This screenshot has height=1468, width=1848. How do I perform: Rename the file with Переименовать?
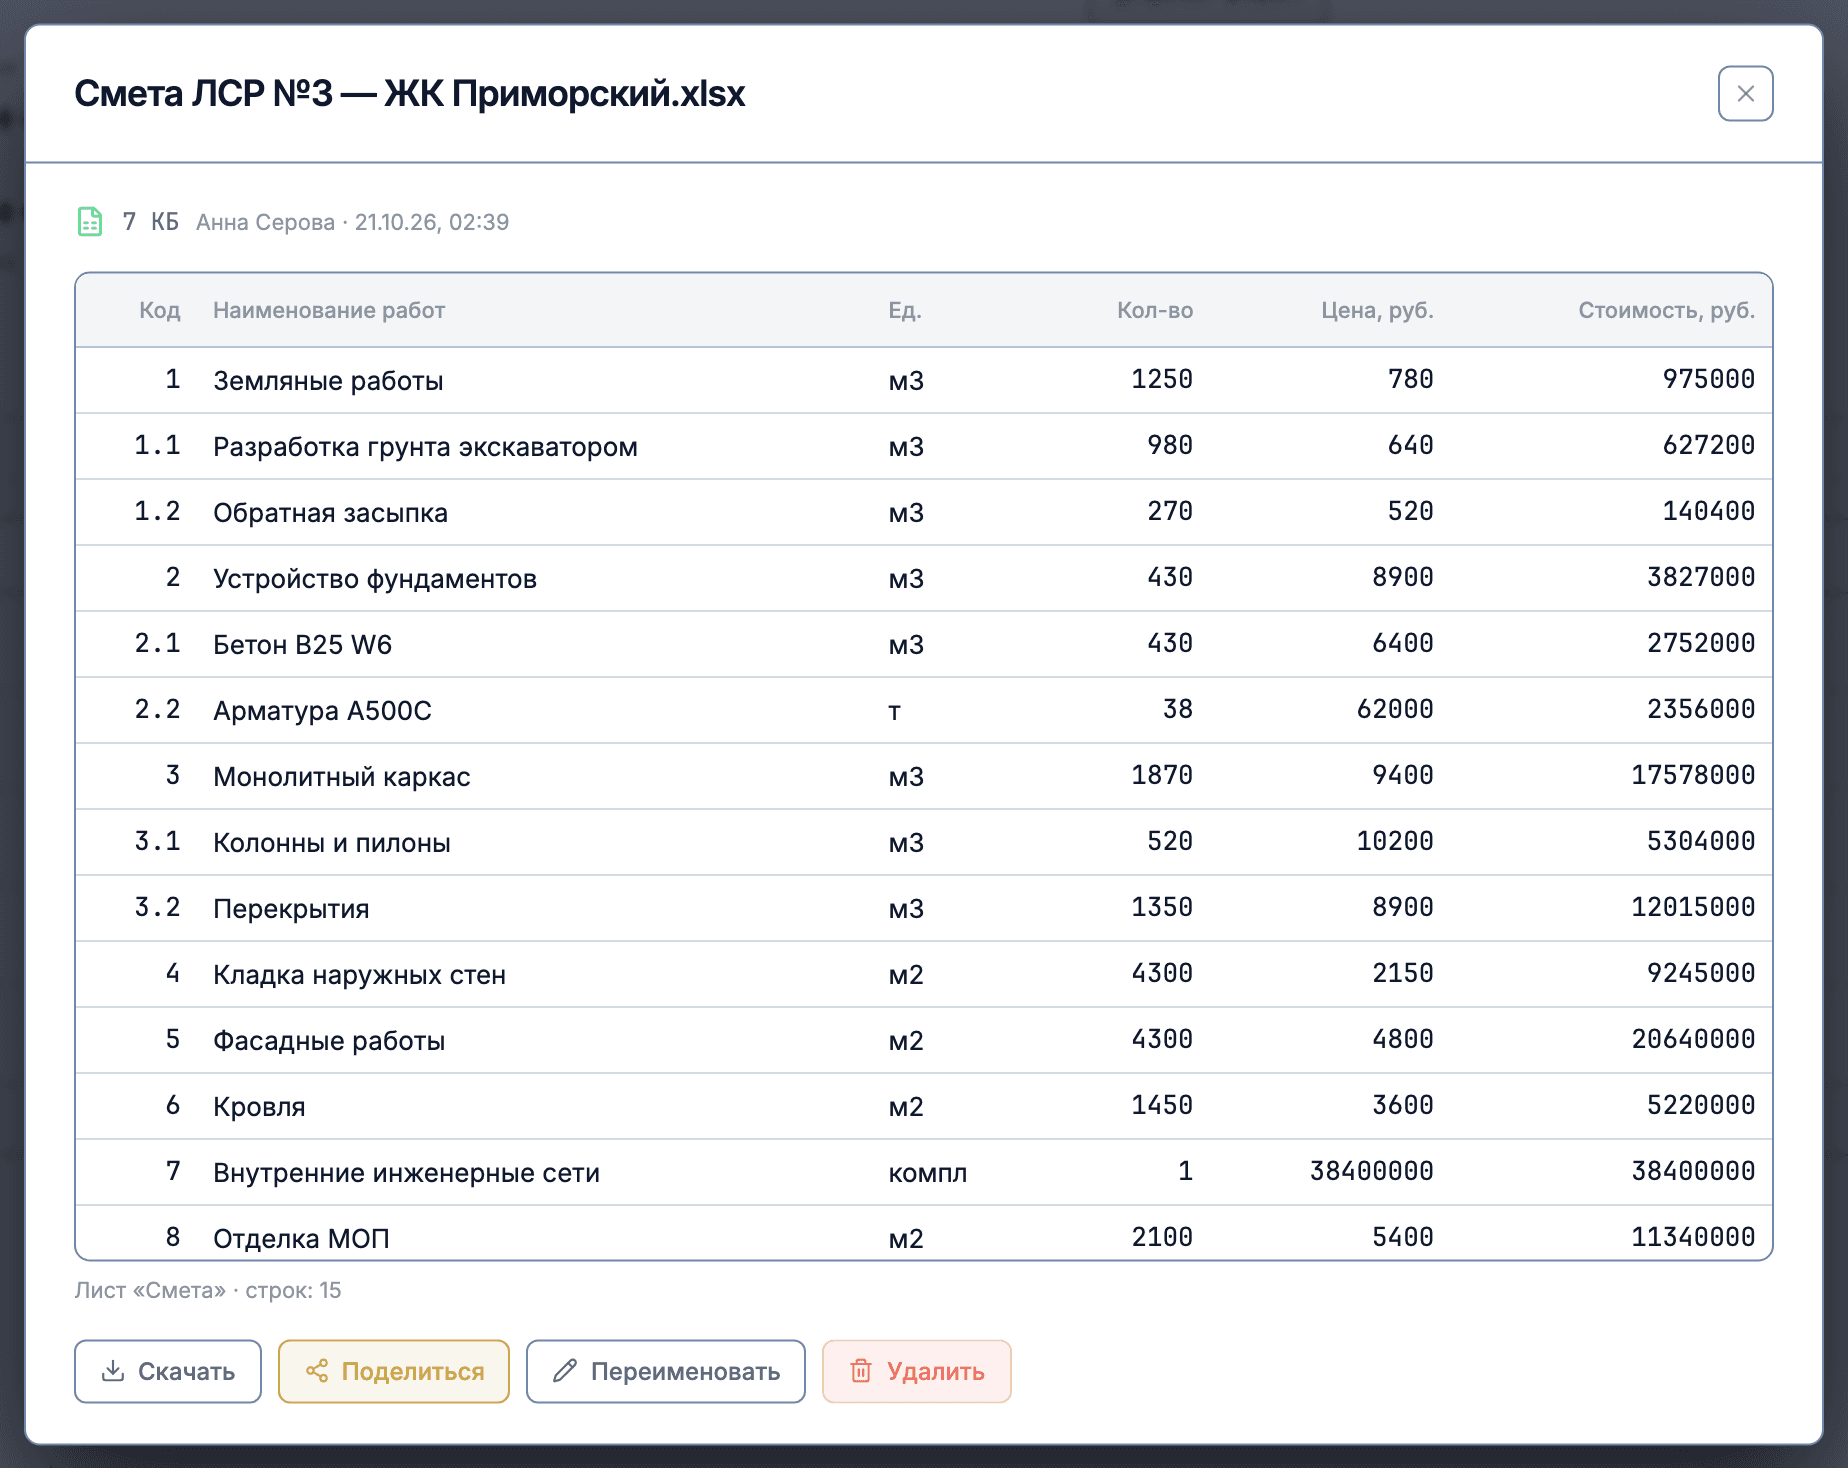point(666,1371)
